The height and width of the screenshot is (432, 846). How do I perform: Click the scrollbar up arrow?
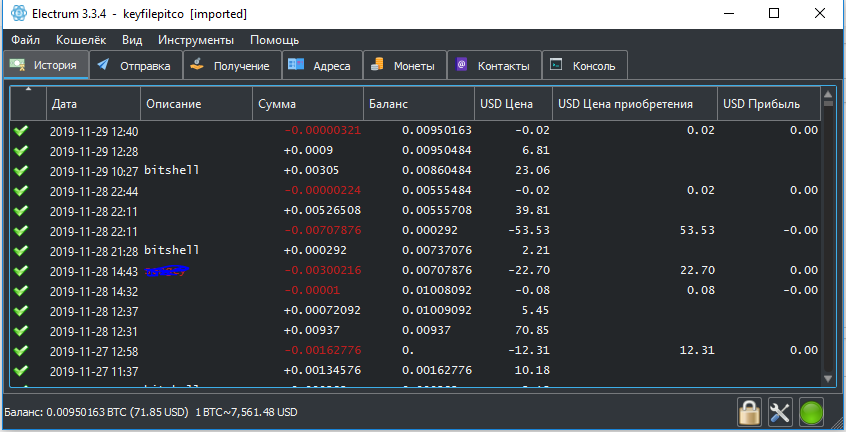(x=829, y=95)
